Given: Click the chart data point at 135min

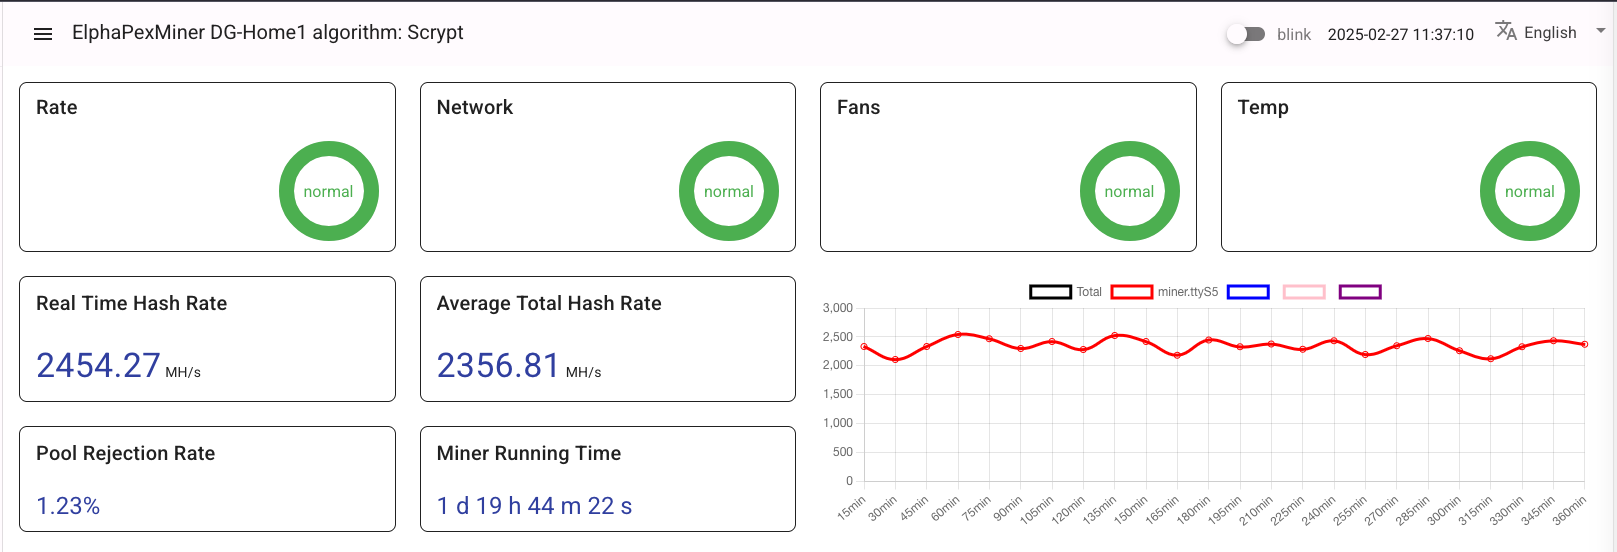Looking at the screenshot, I should (1115, 335).
